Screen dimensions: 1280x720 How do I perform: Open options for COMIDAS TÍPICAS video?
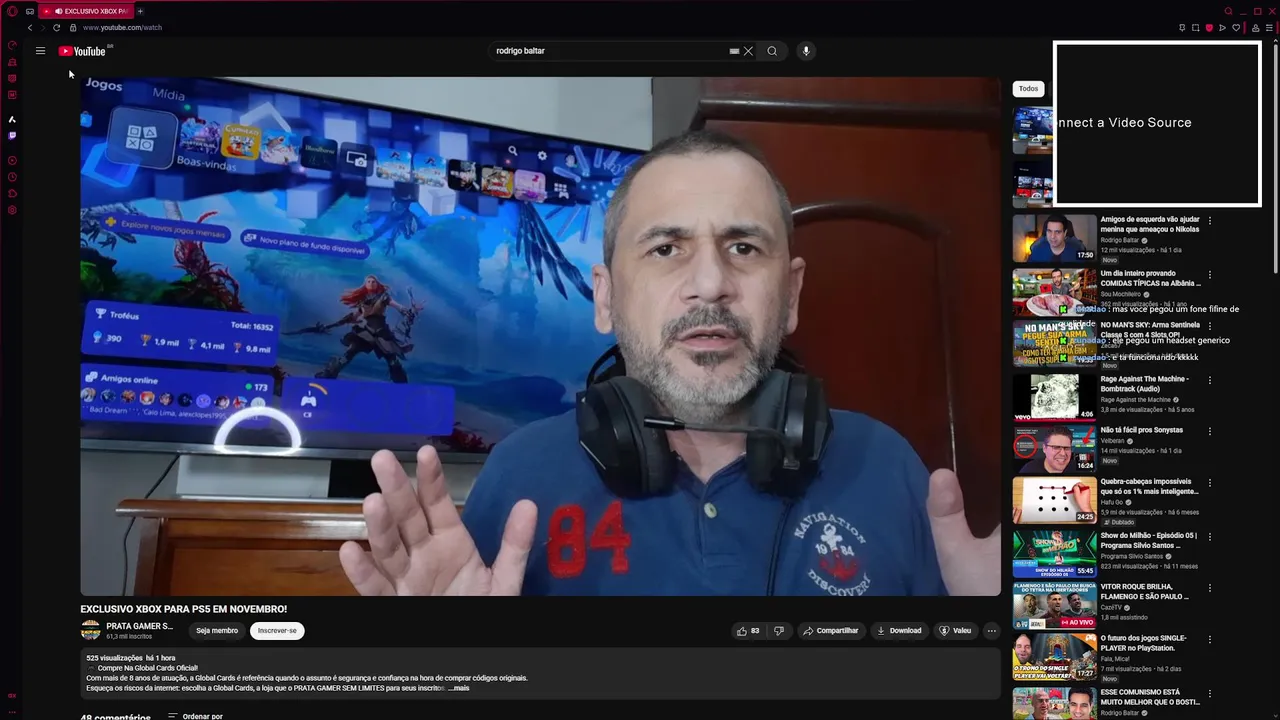(x=1210, y=275)
